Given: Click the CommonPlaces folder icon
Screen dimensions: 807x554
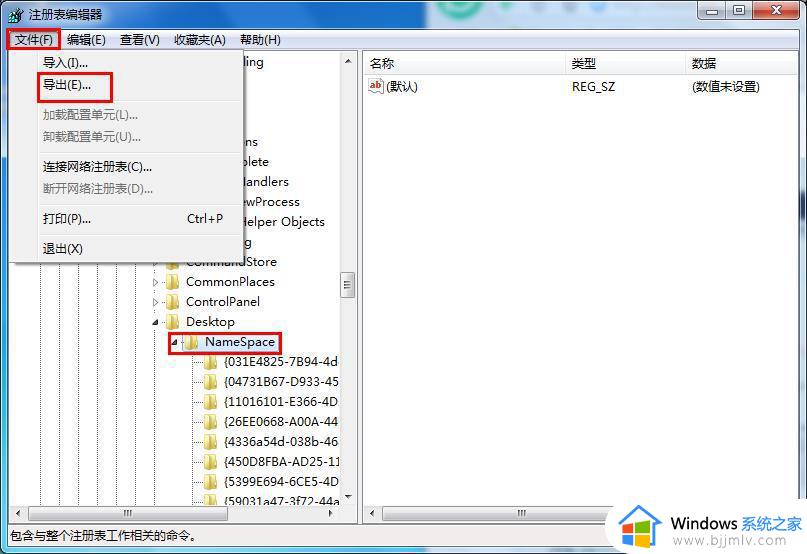Looking at the screenshot, I should pyautogui.click(x=173, y=282).
